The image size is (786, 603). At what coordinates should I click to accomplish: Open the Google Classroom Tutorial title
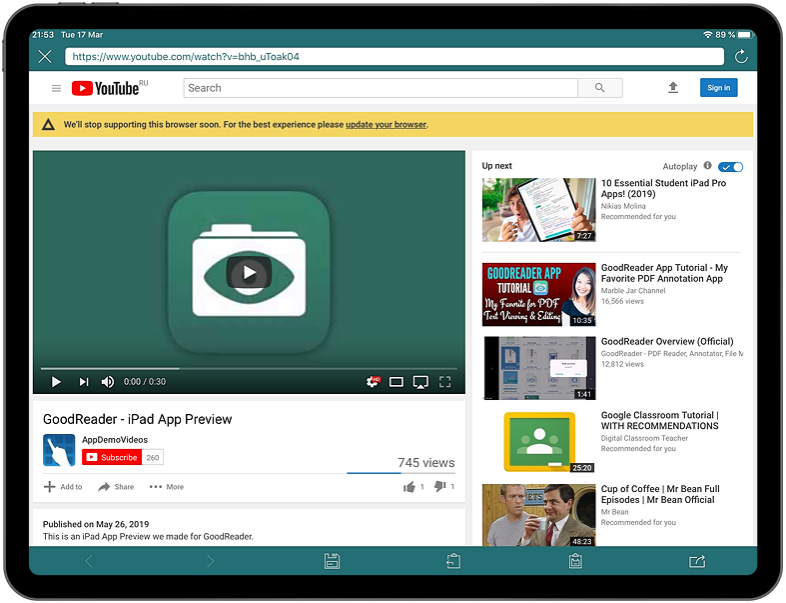tap(660, 421)
